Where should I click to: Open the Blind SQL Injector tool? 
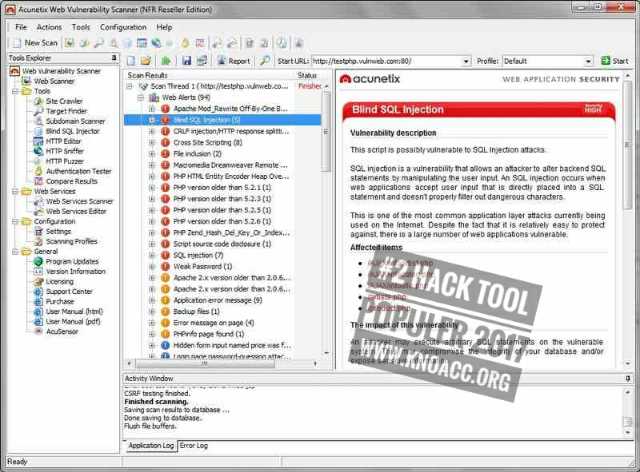(x=72, y=131)
